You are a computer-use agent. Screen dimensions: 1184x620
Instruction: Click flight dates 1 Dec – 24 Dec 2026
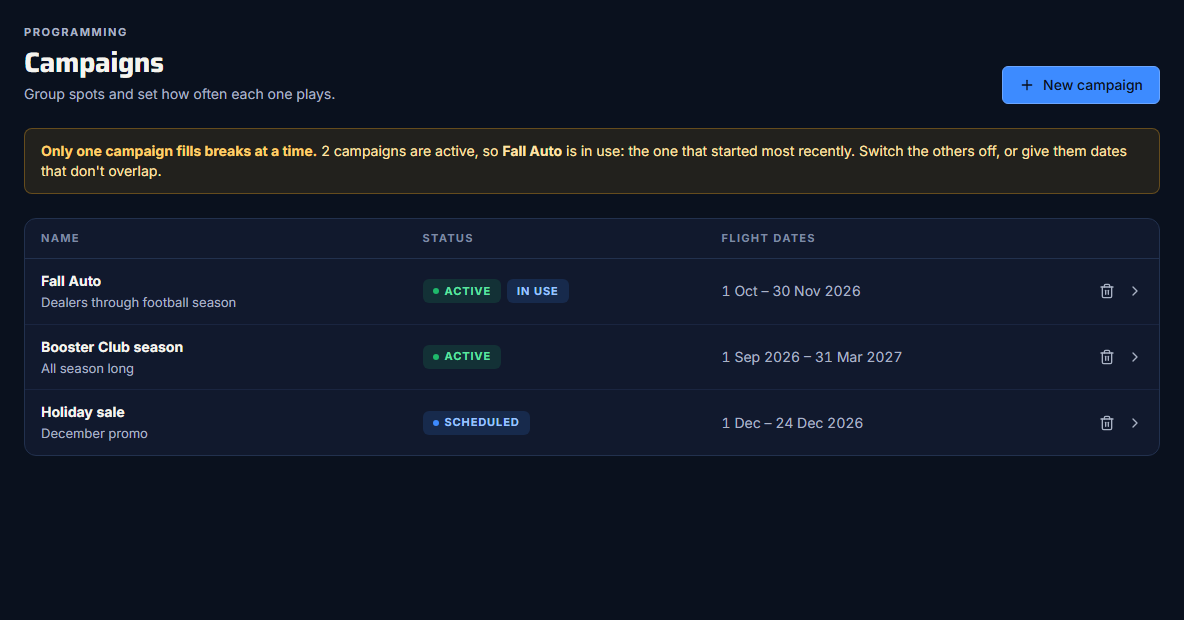(792, 423)
